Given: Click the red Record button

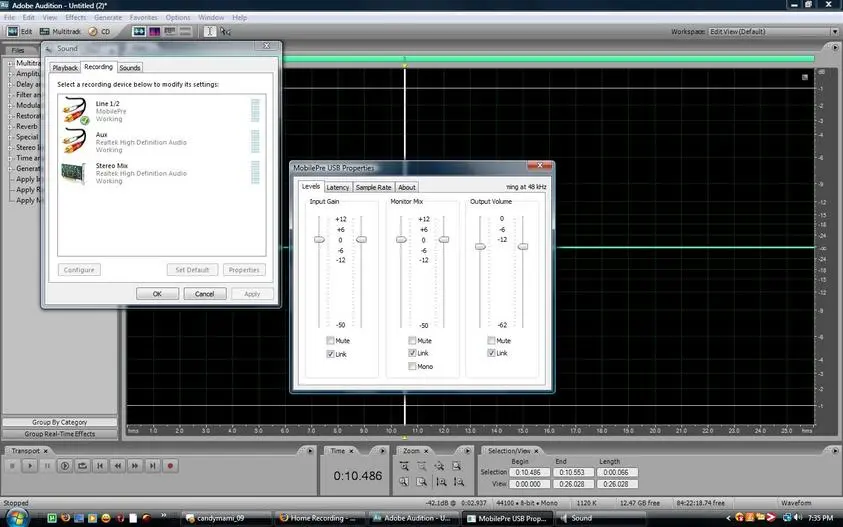Looking at the screenshot, I should pos(170,466).
